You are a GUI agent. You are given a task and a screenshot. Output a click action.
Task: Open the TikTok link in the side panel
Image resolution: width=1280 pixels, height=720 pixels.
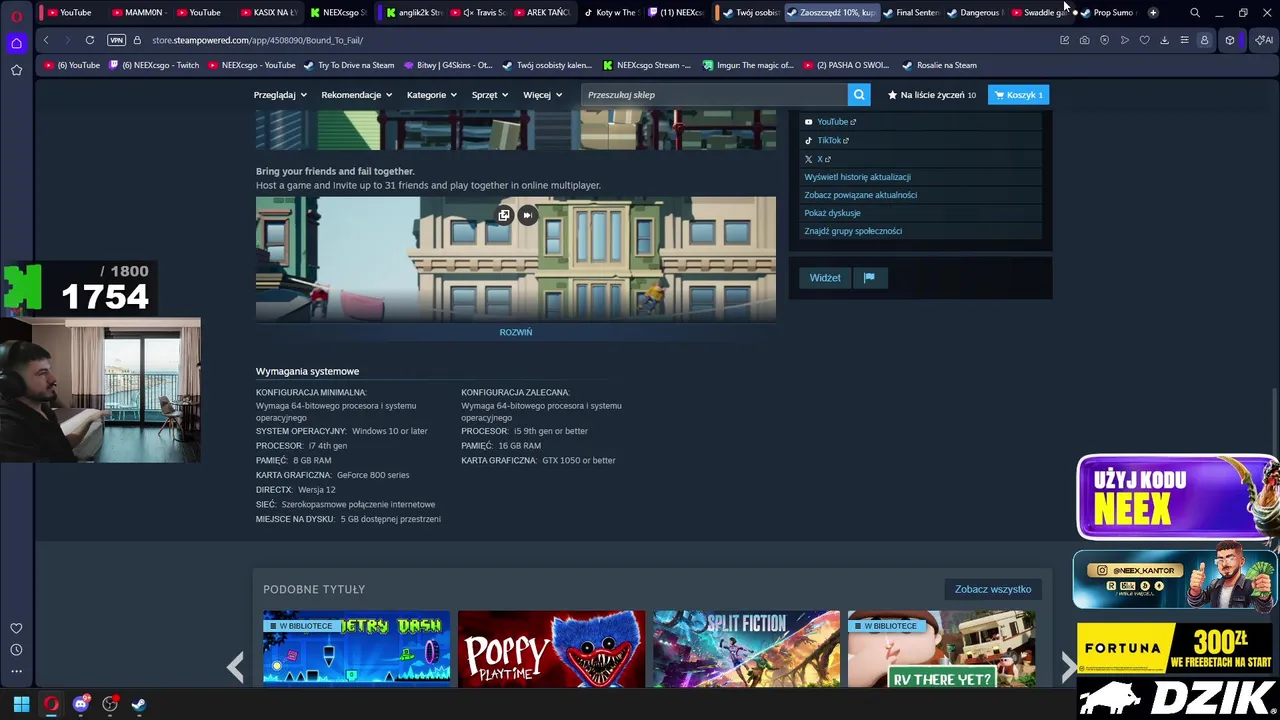827,141
